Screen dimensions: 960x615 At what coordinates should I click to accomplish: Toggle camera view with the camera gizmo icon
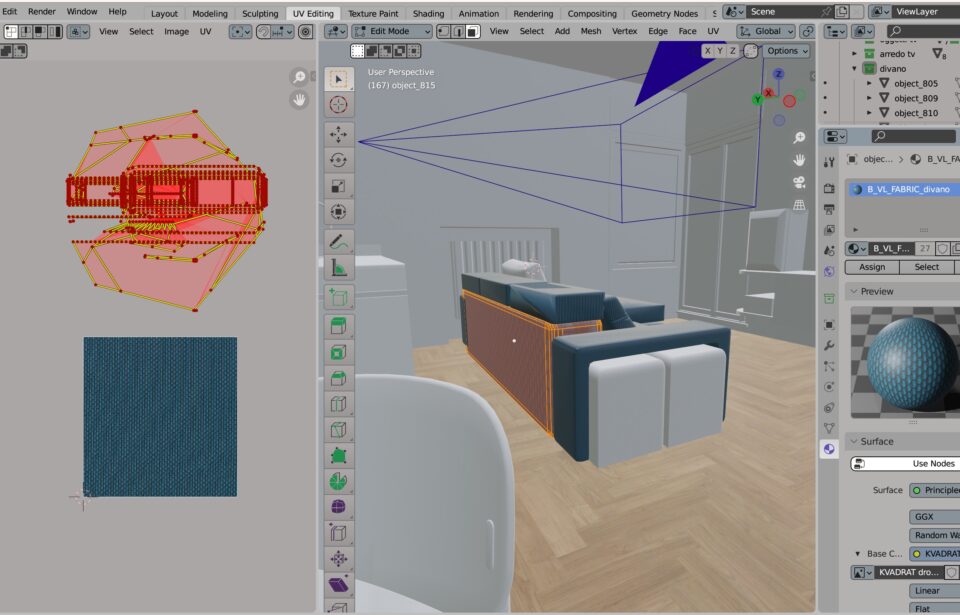tap(799, 182)
